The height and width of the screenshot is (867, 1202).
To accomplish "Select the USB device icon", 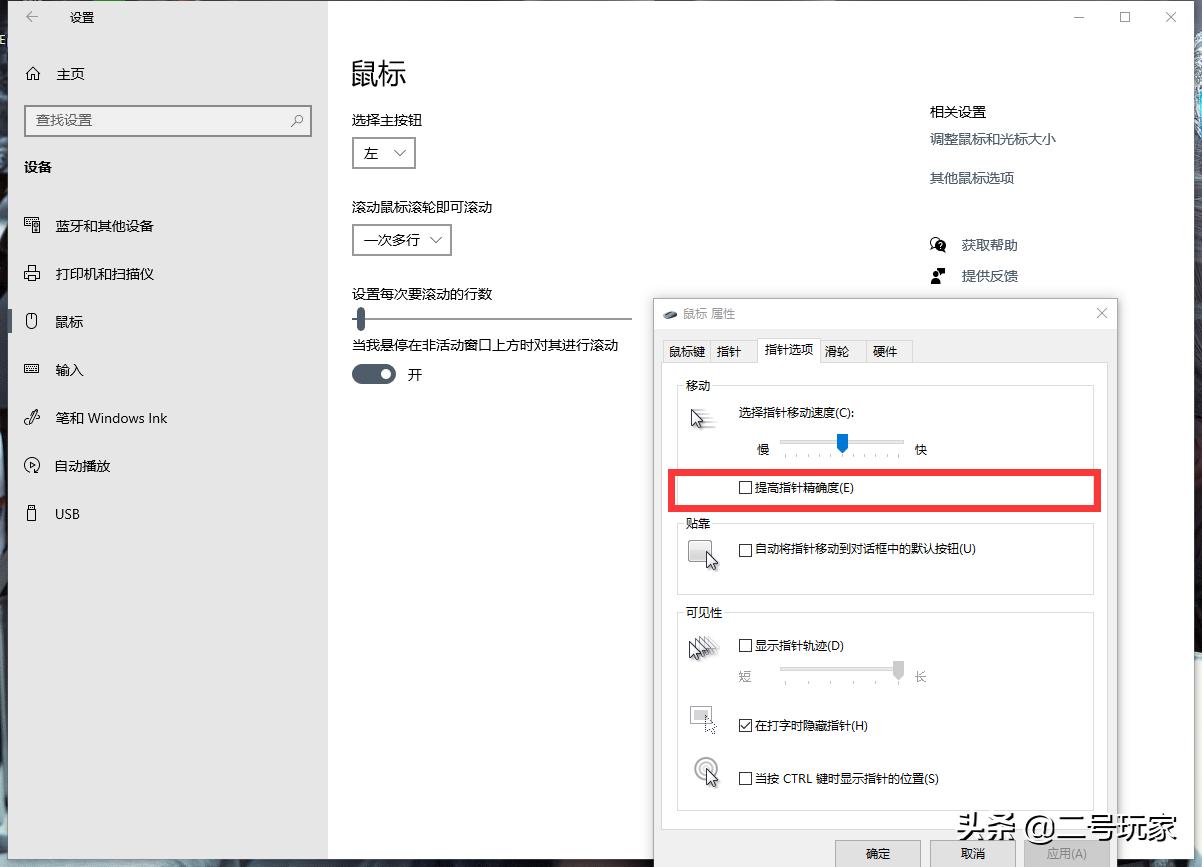I will [34, 513].
